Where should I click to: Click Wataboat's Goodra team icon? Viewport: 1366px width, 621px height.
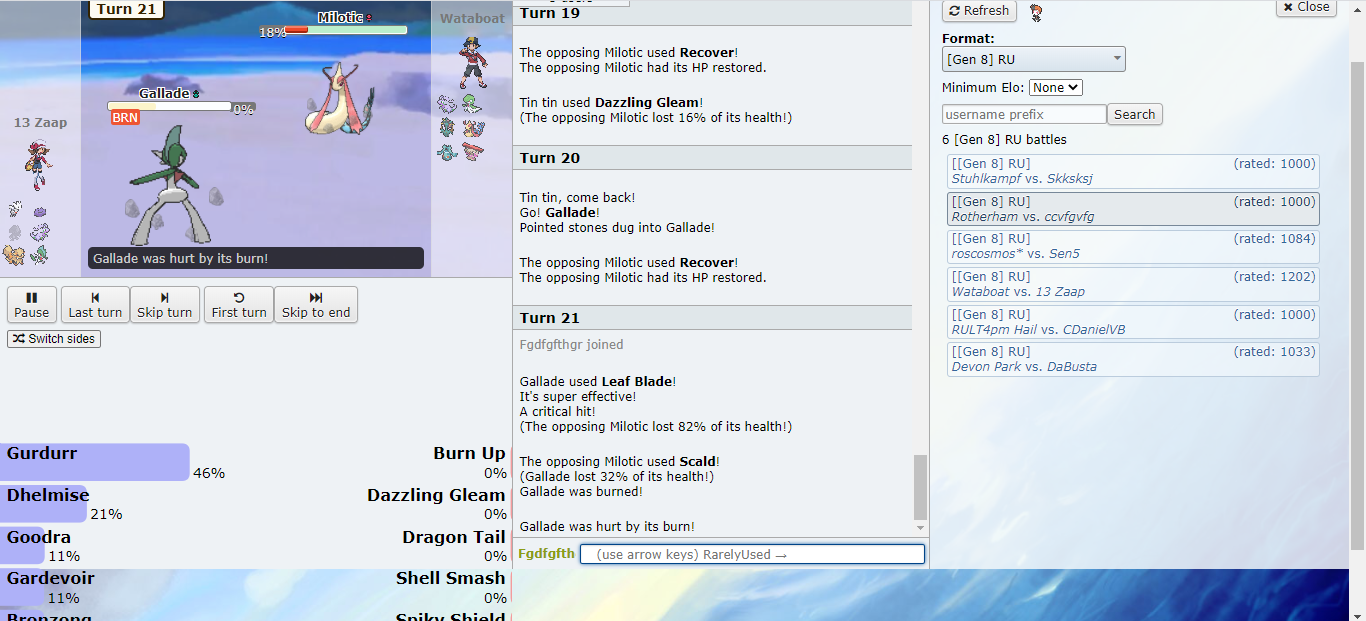[447, 105]
